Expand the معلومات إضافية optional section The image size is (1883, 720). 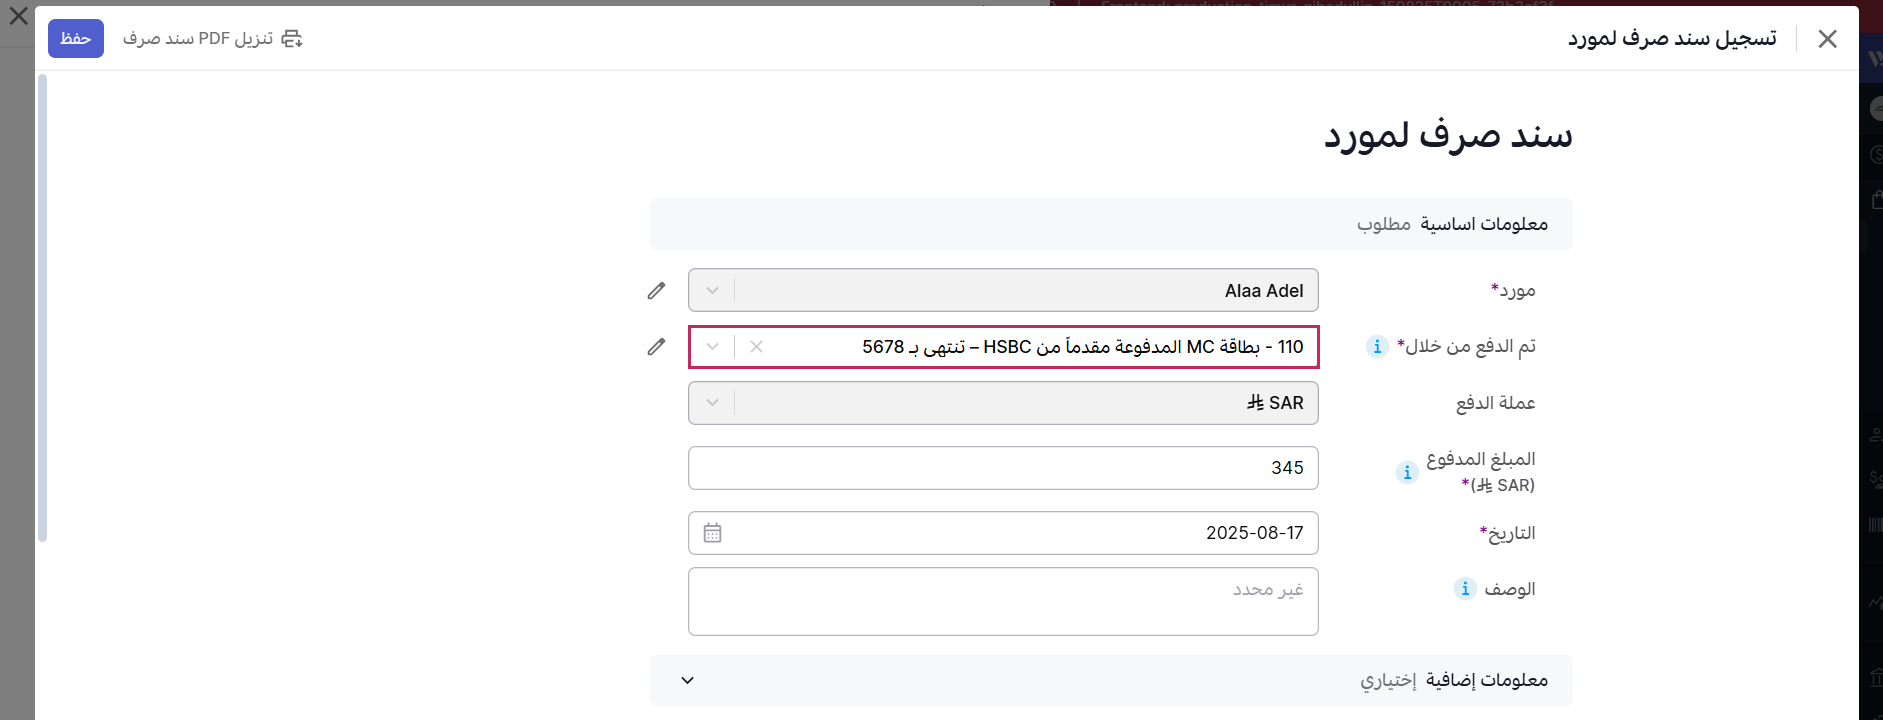687,680
